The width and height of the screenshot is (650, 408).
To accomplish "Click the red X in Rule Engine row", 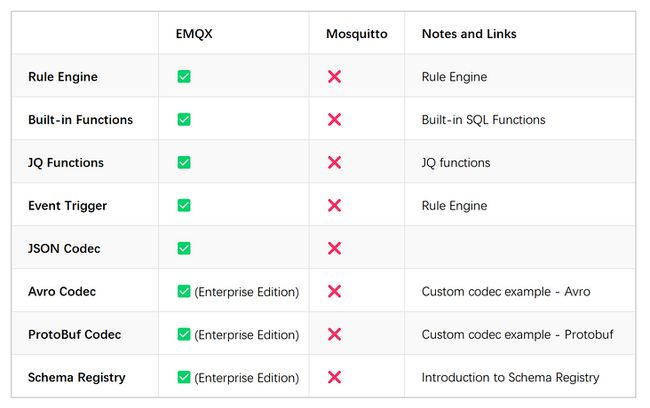I will (x=334, y=77).
